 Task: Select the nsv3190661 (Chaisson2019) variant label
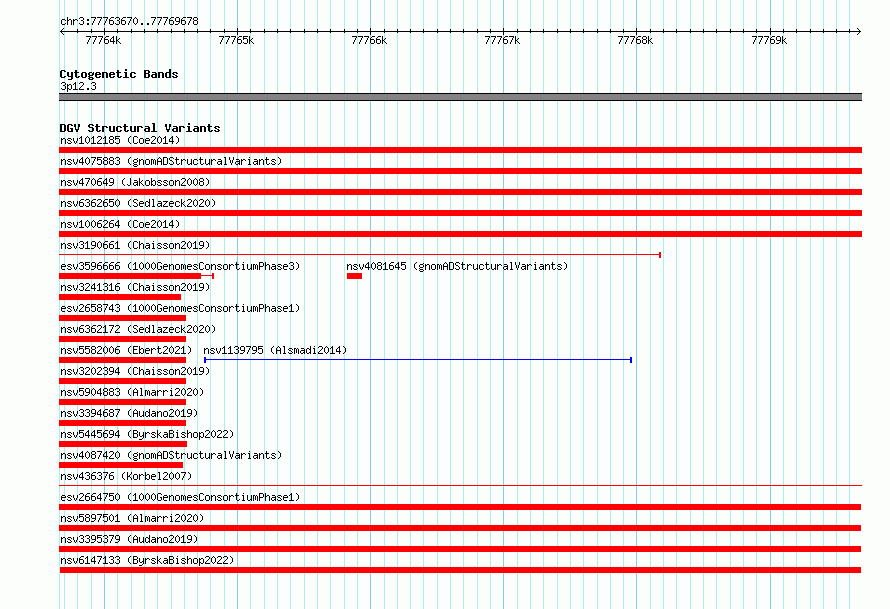pos(135,245)
